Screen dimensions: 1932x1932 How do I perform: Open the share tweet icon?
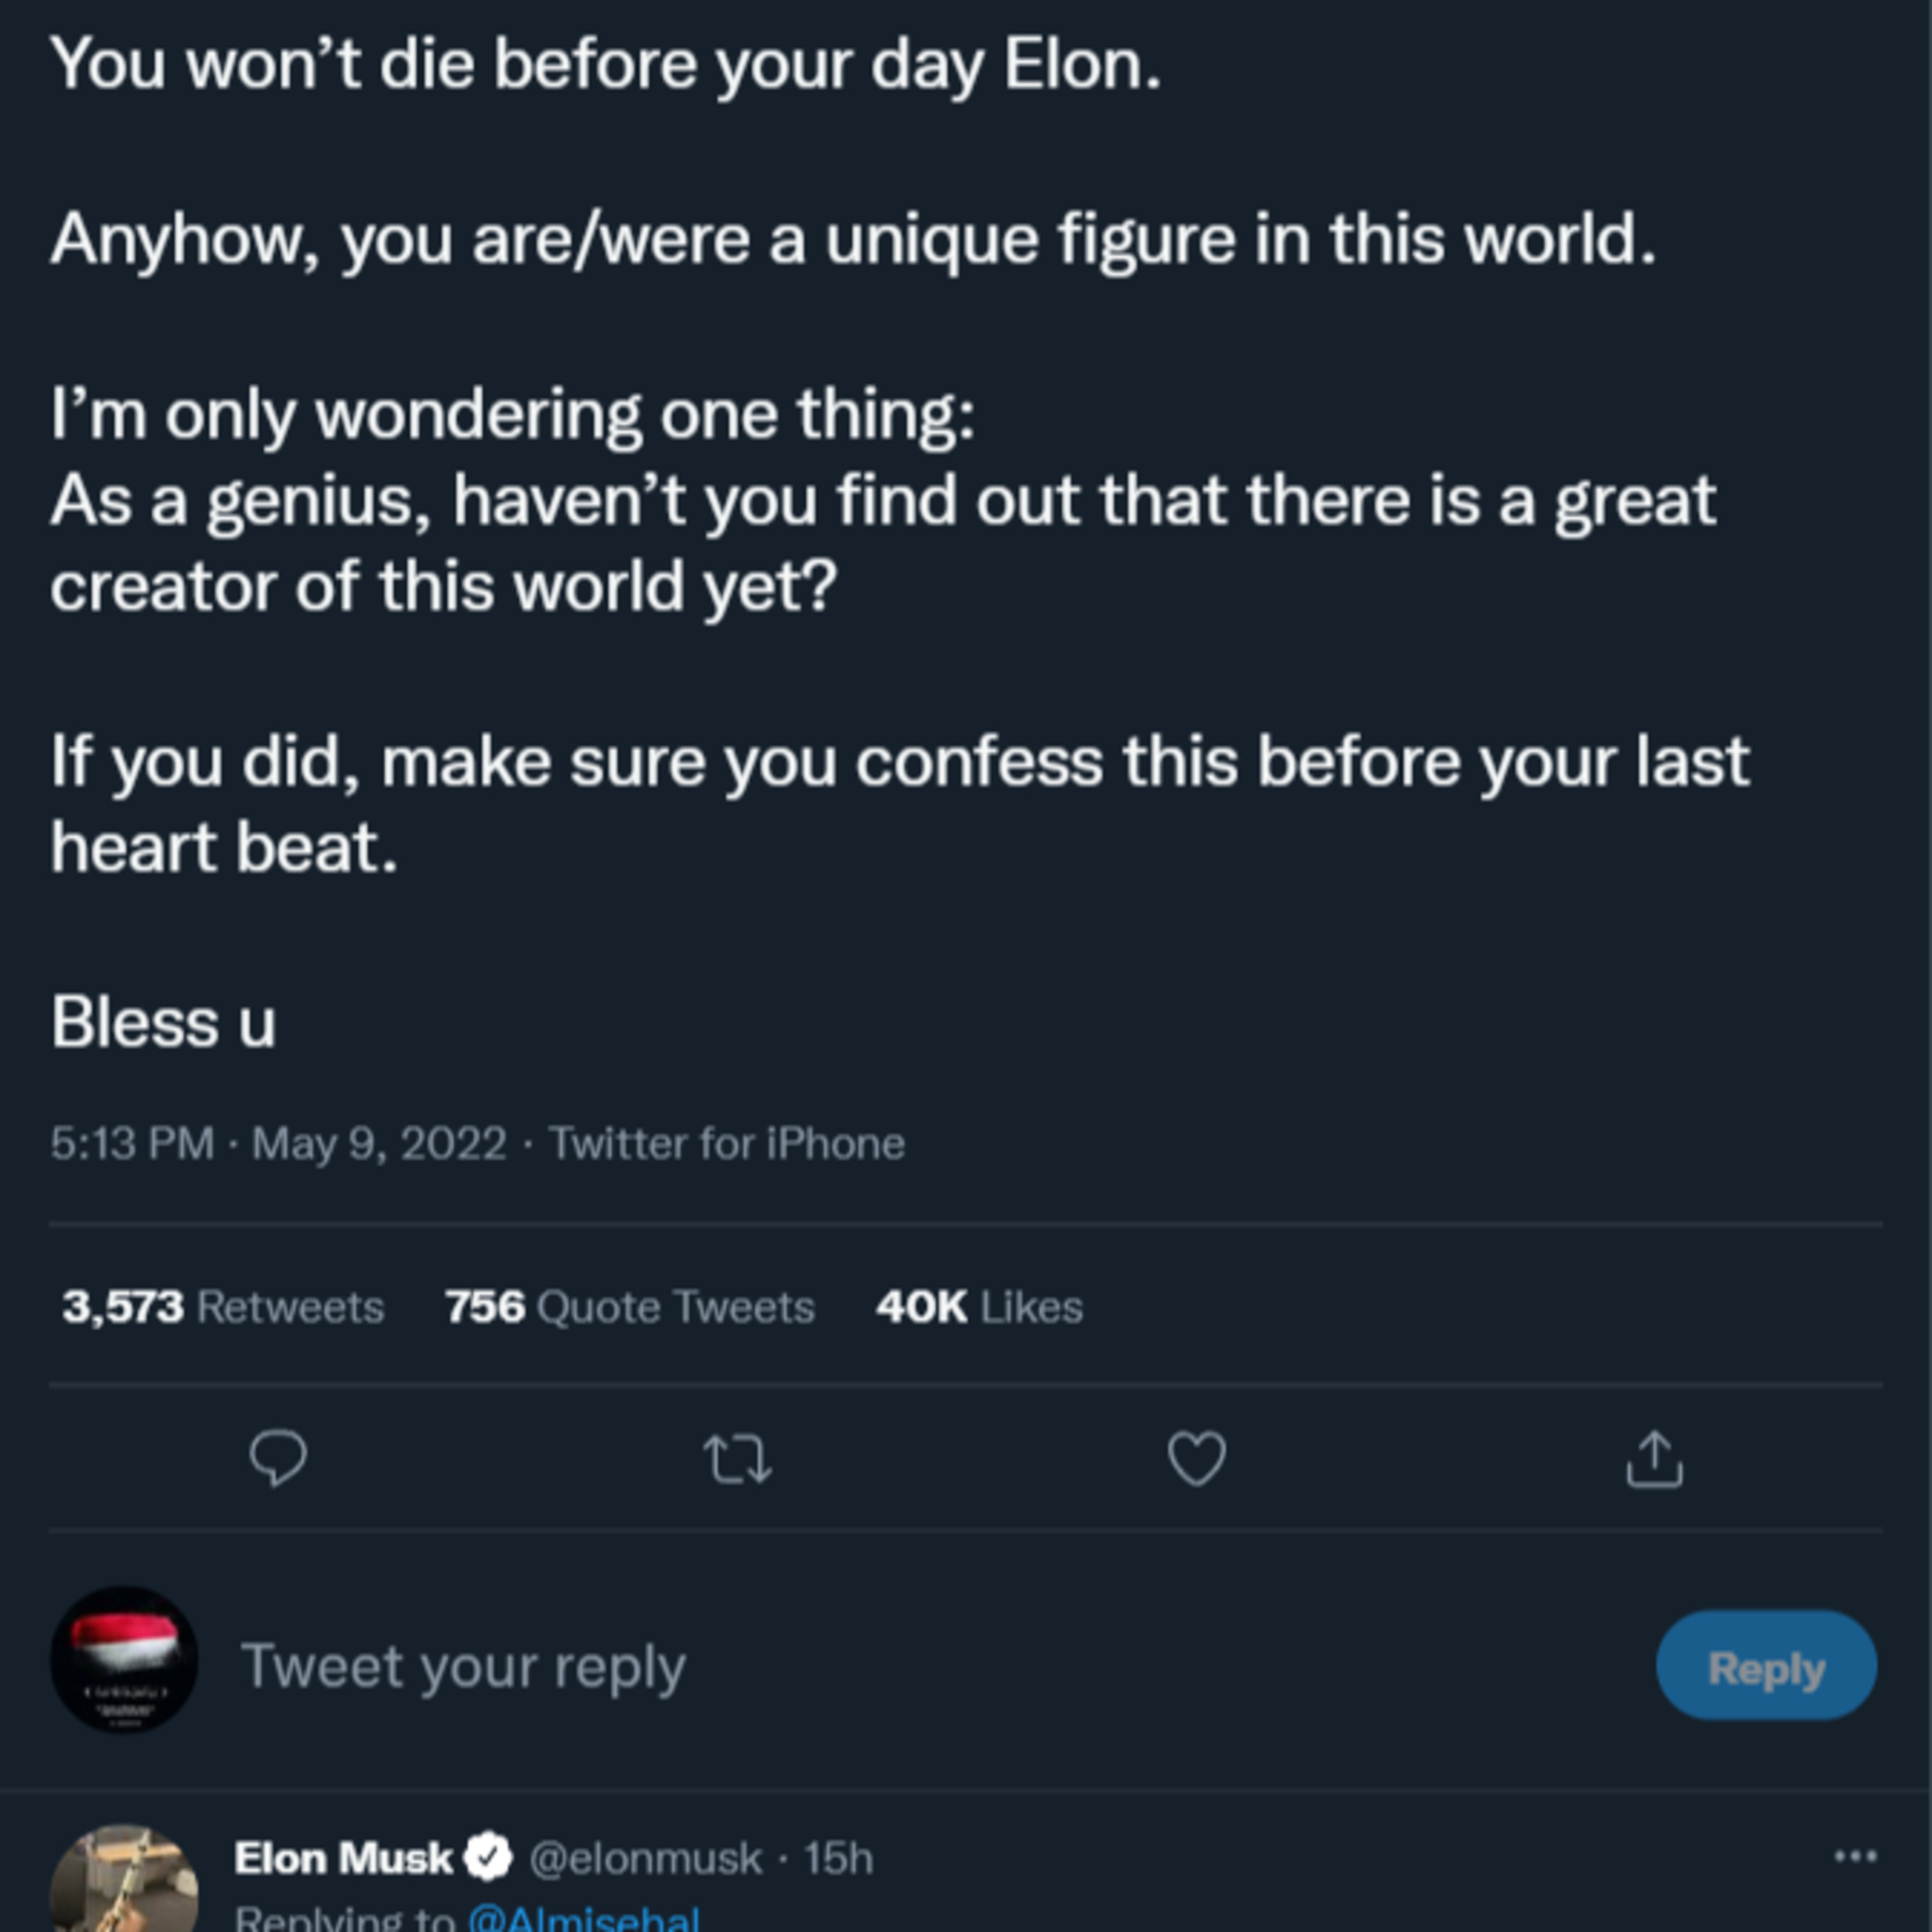click(x=1654, y=1459)
